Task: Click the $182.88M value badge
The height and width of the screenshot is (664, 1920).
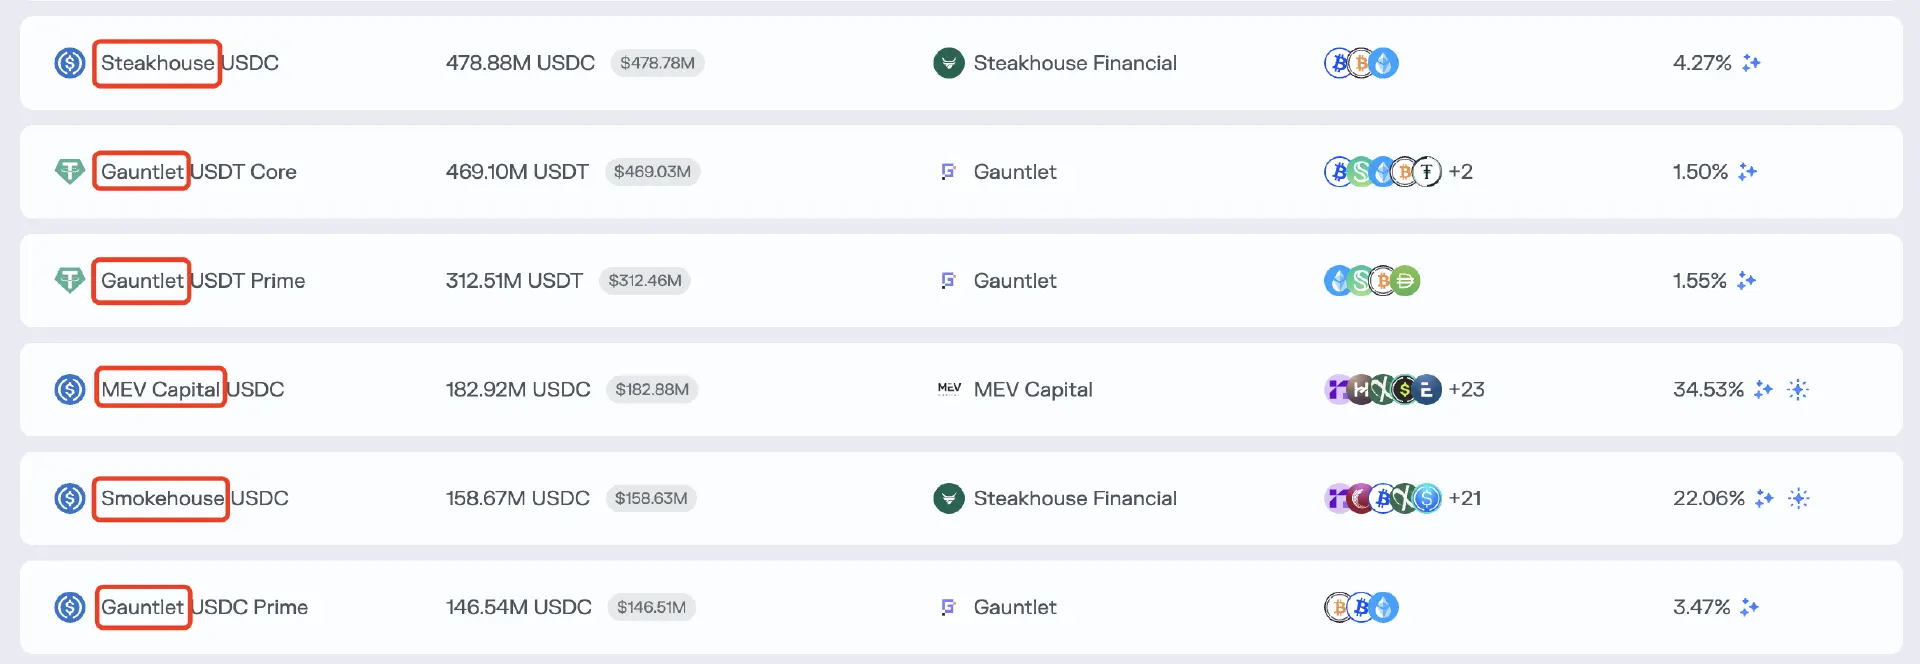Action: click(x=652, y=389)
